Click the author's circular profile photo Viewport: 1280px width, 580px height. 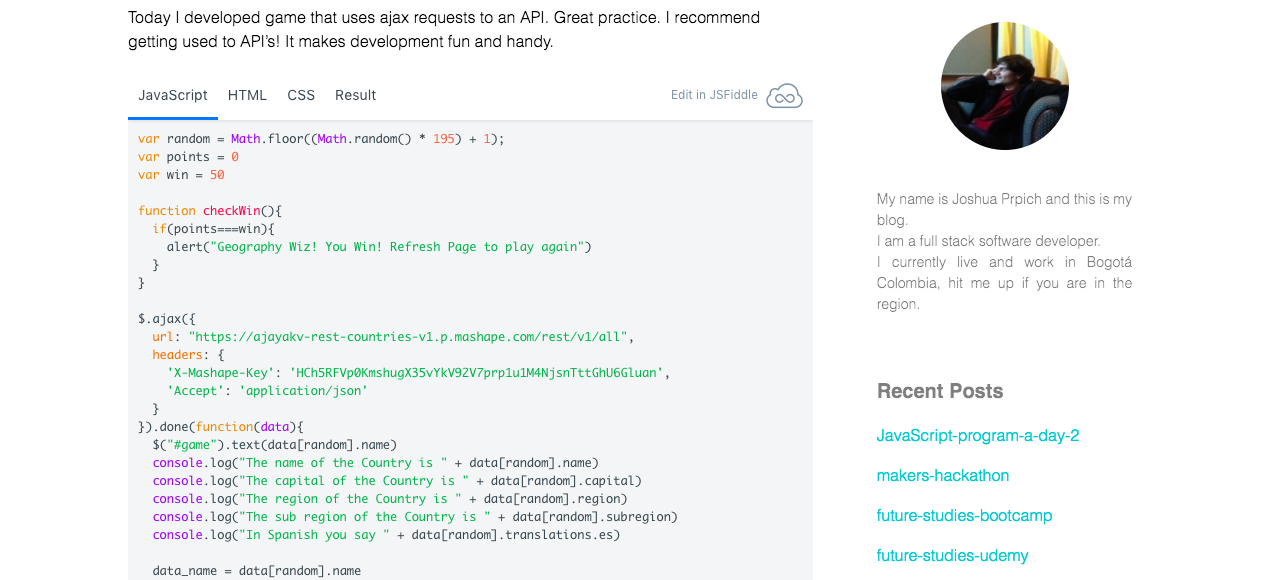click(1004, 86)
